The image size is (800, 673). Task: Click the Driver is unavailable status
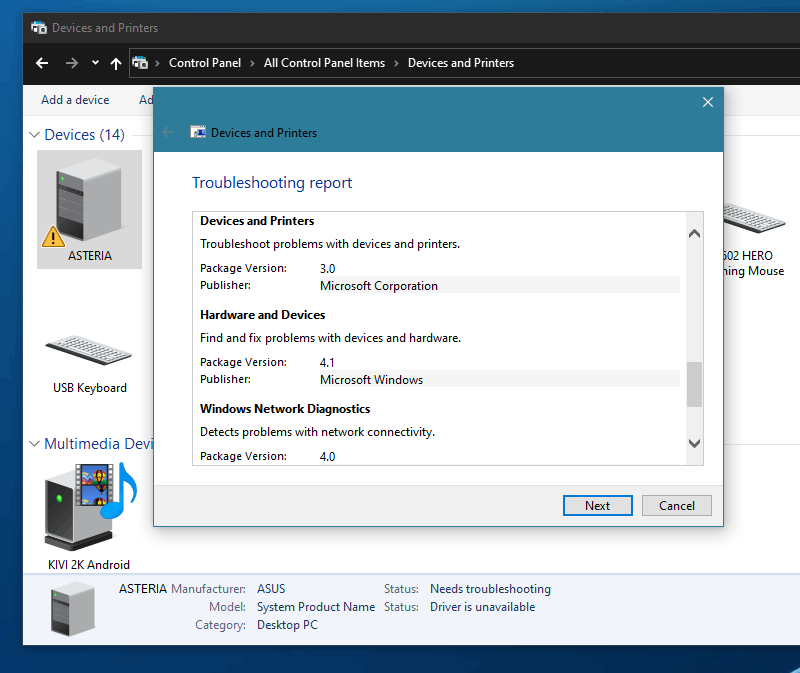click(483, 607)
